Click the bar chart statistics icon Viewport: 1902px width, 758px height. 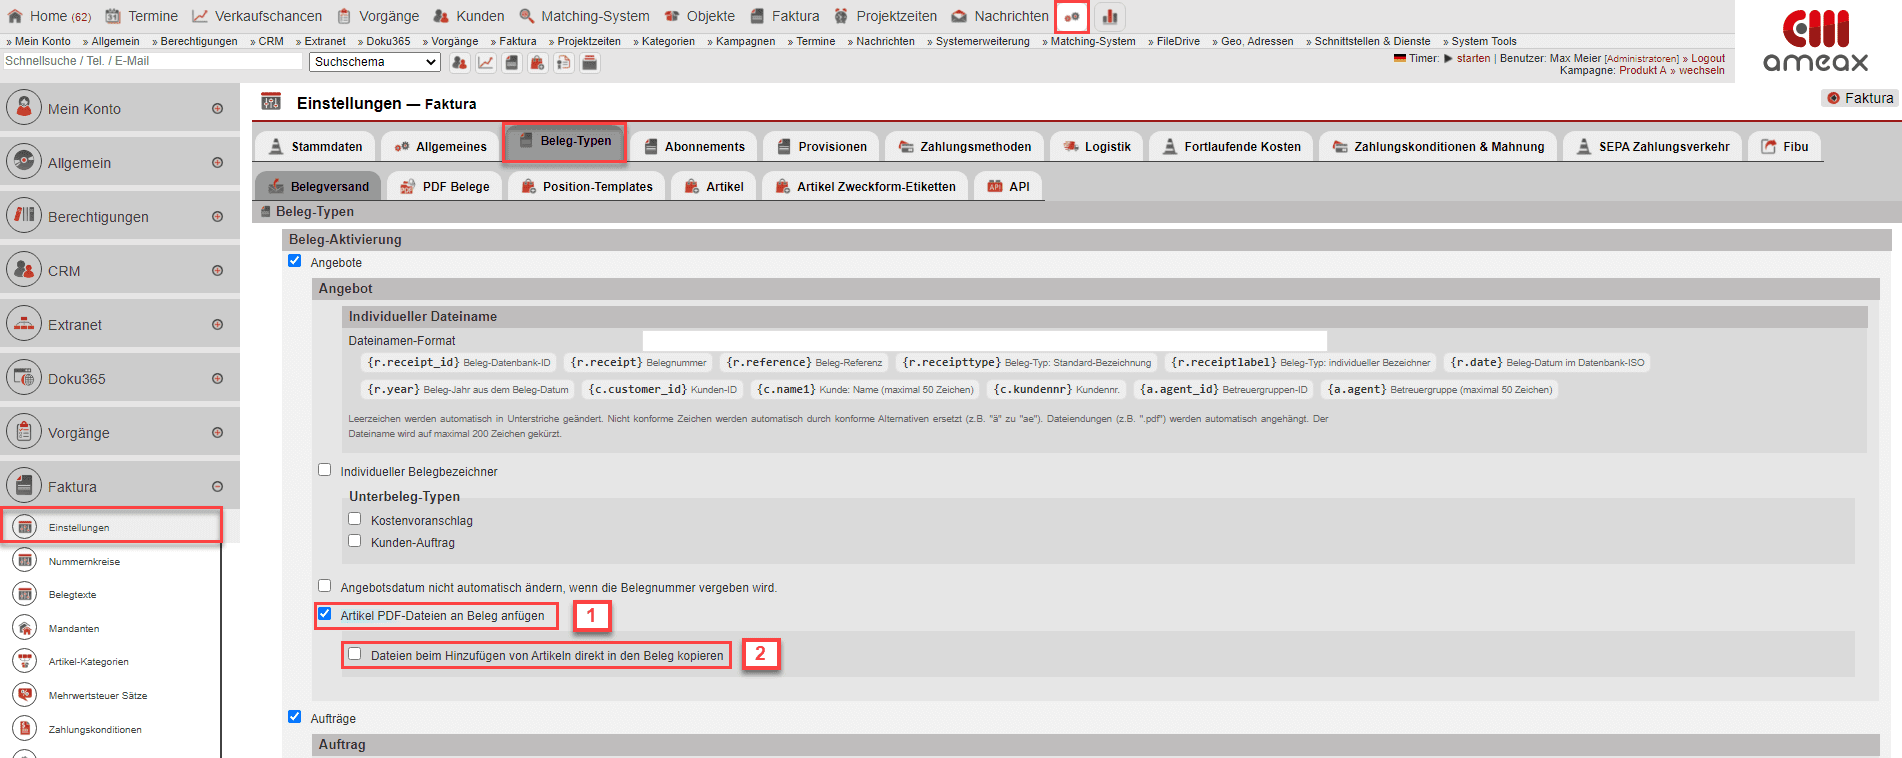1110,17
